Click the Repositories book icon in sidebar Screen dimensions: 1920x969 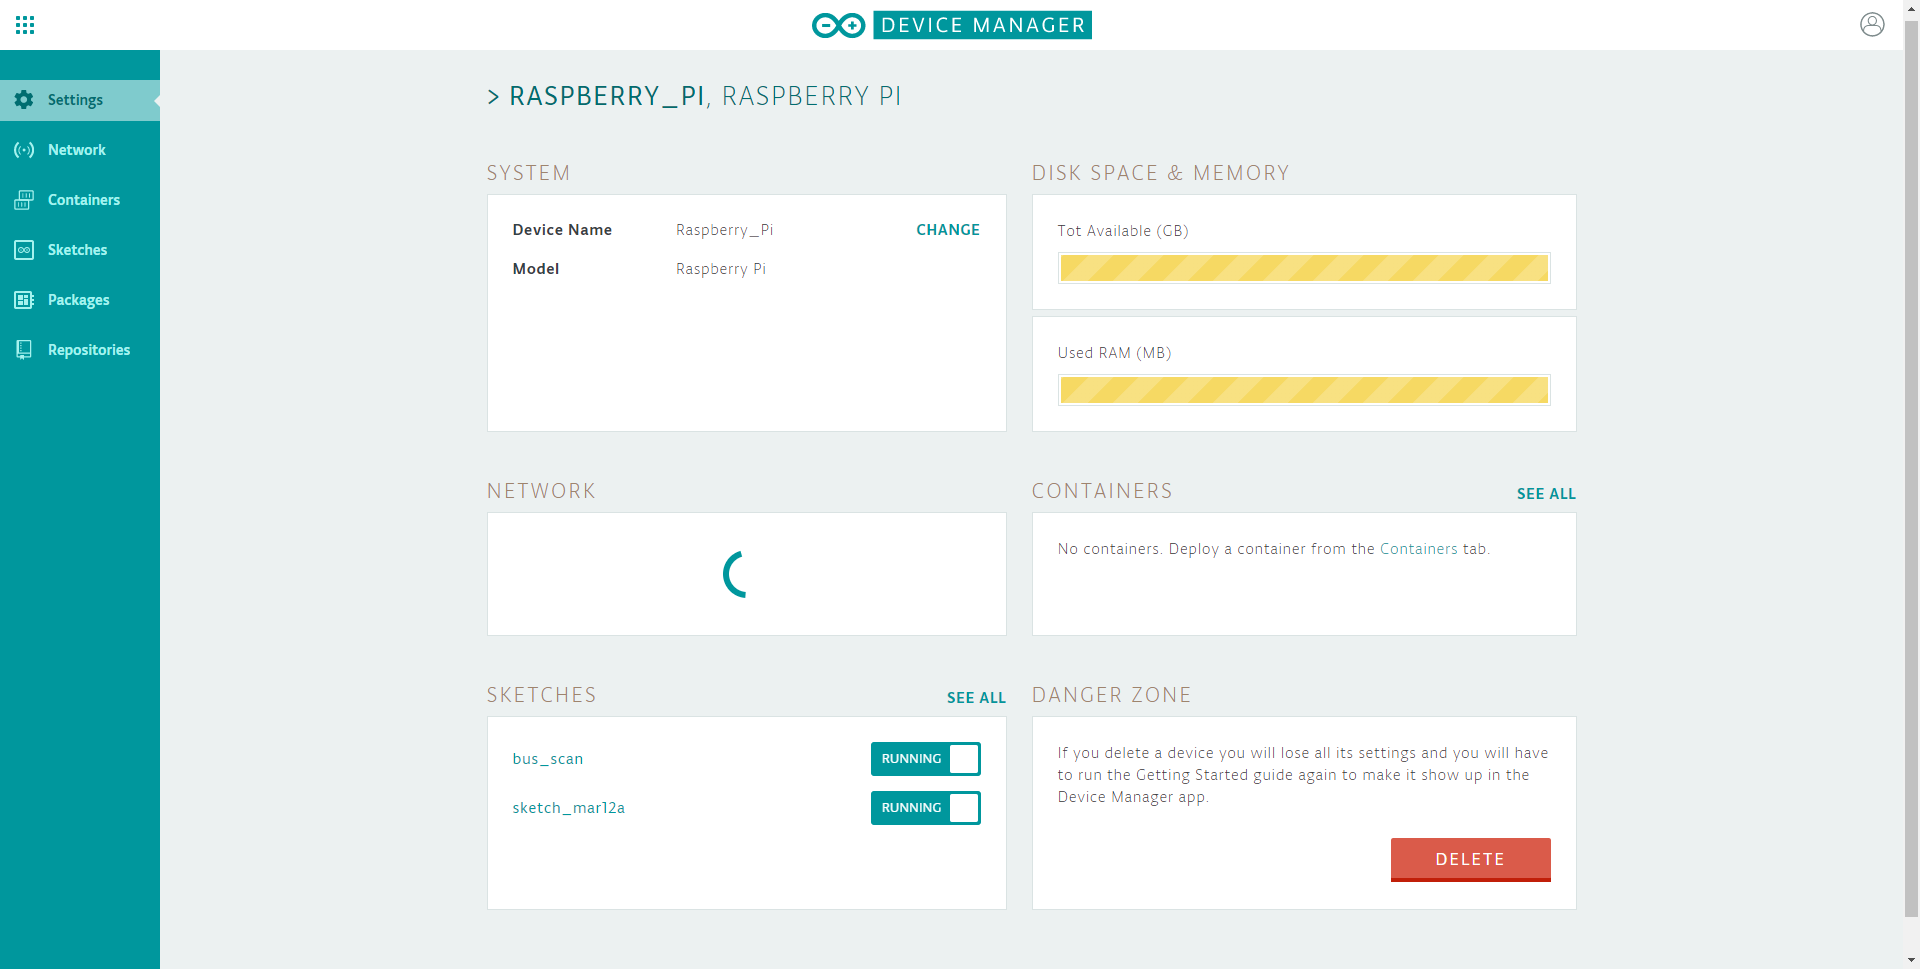24,350
